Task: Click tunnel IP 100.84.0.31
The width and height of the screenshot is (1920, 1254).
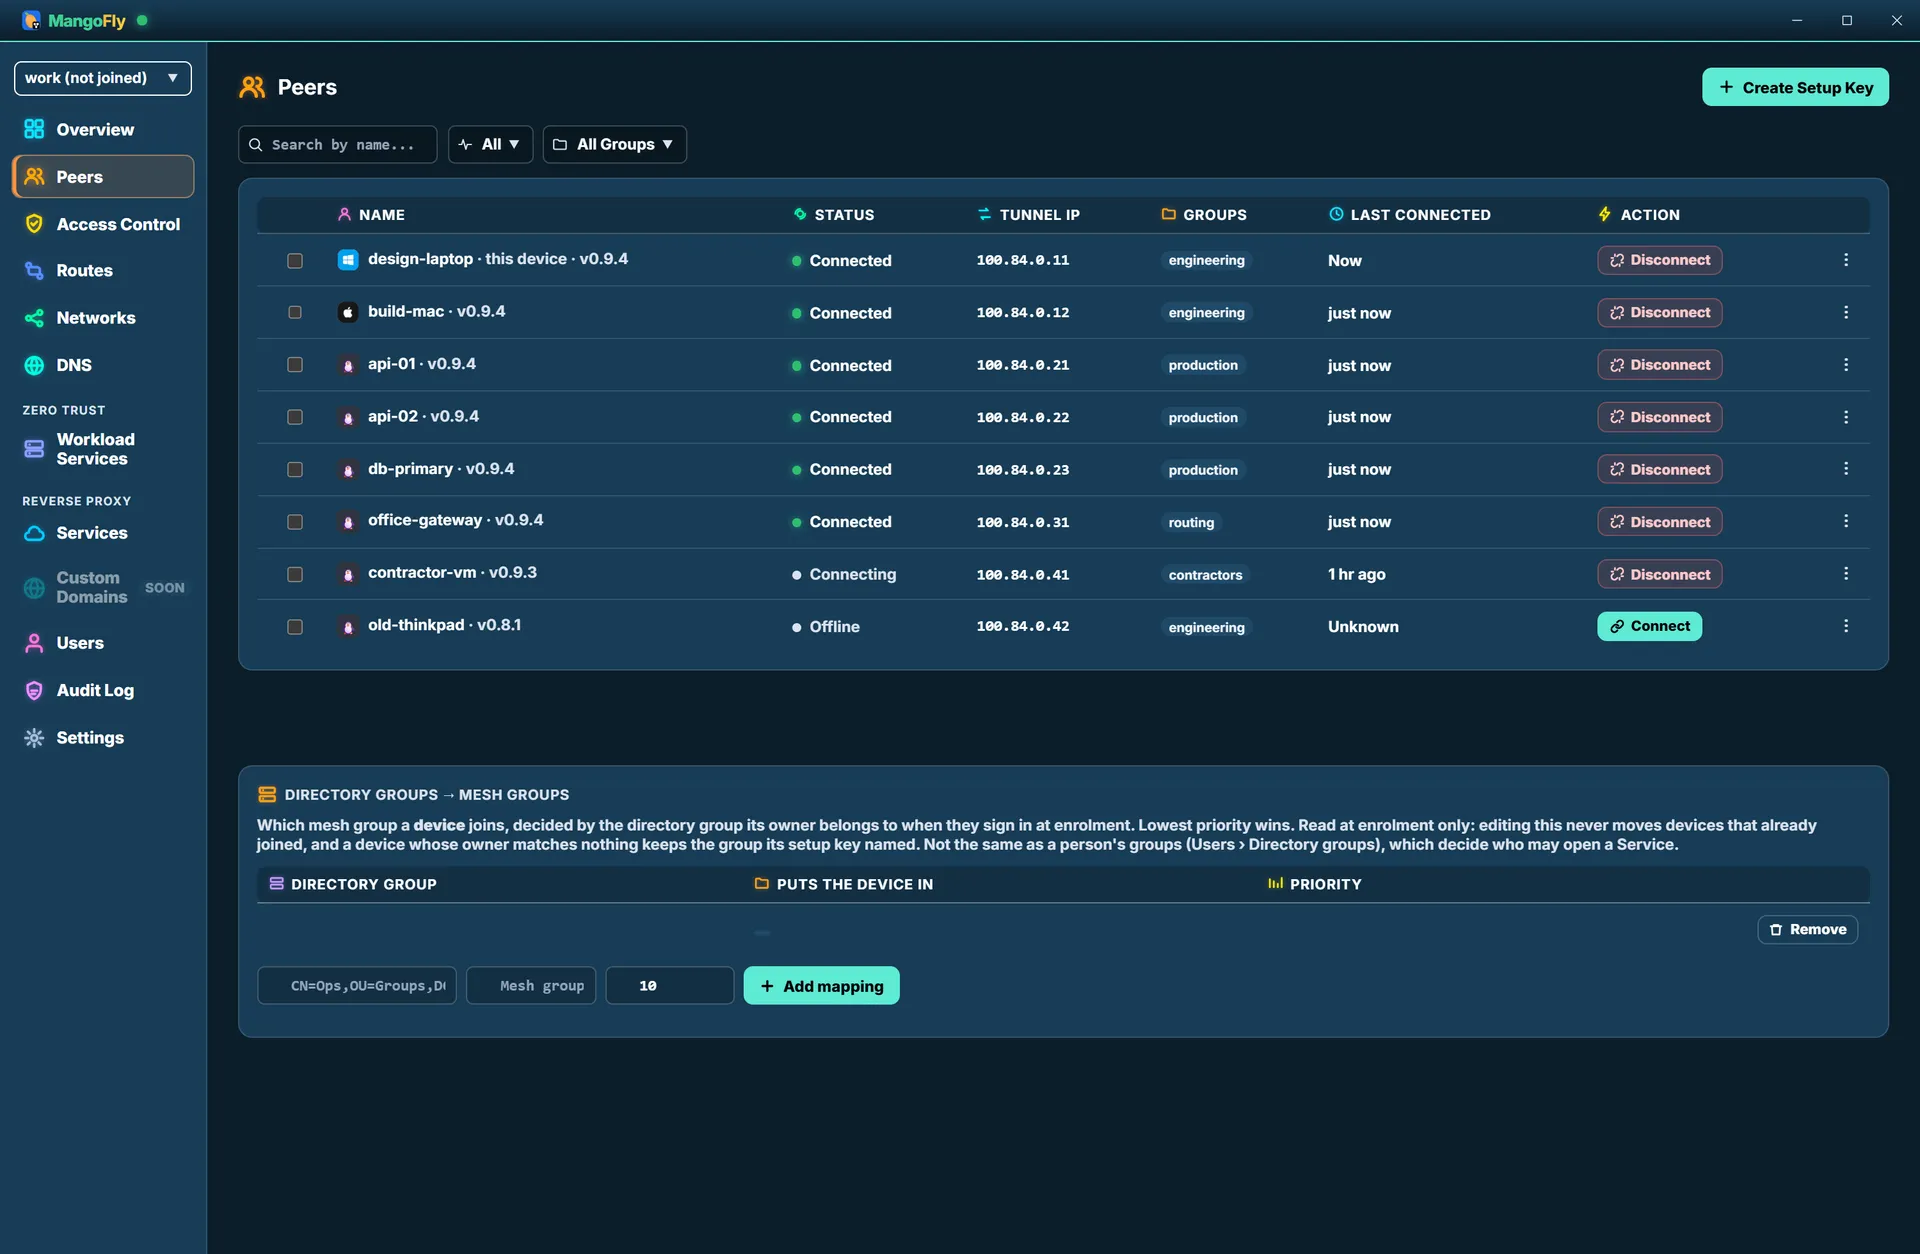Action: coord(1023,522)
